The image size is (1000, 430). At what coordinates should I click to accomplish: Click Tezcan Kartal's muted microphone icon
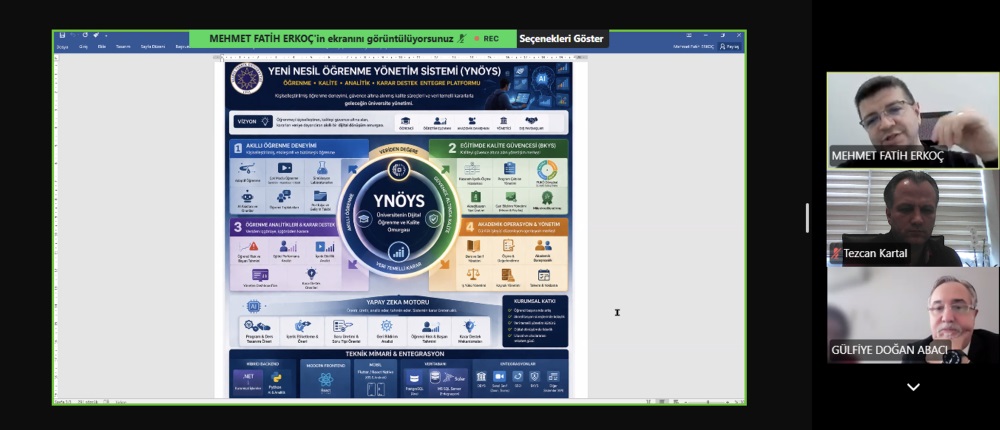point(835,253)
